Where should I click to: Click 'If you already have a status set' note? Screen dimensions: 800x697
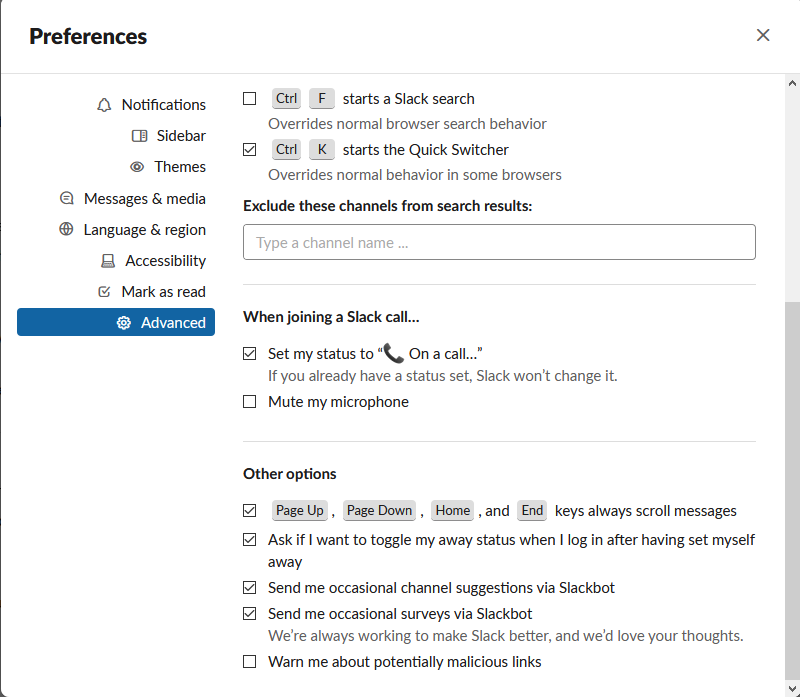click(x=443, y=376)
